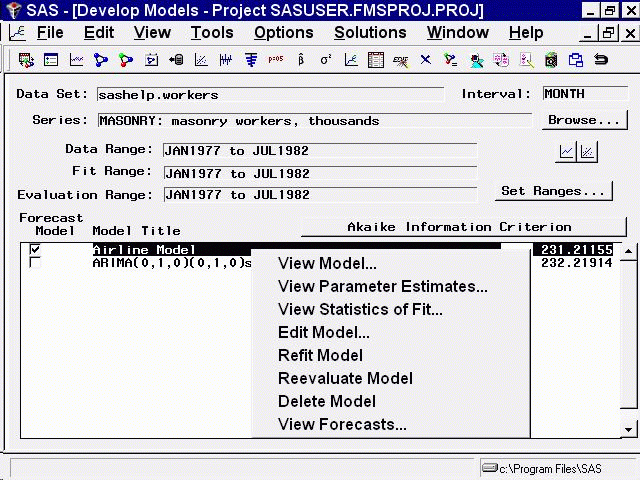Click the right plot icon under Browse button
Viewport: 640px width, 480px height.
588,152
